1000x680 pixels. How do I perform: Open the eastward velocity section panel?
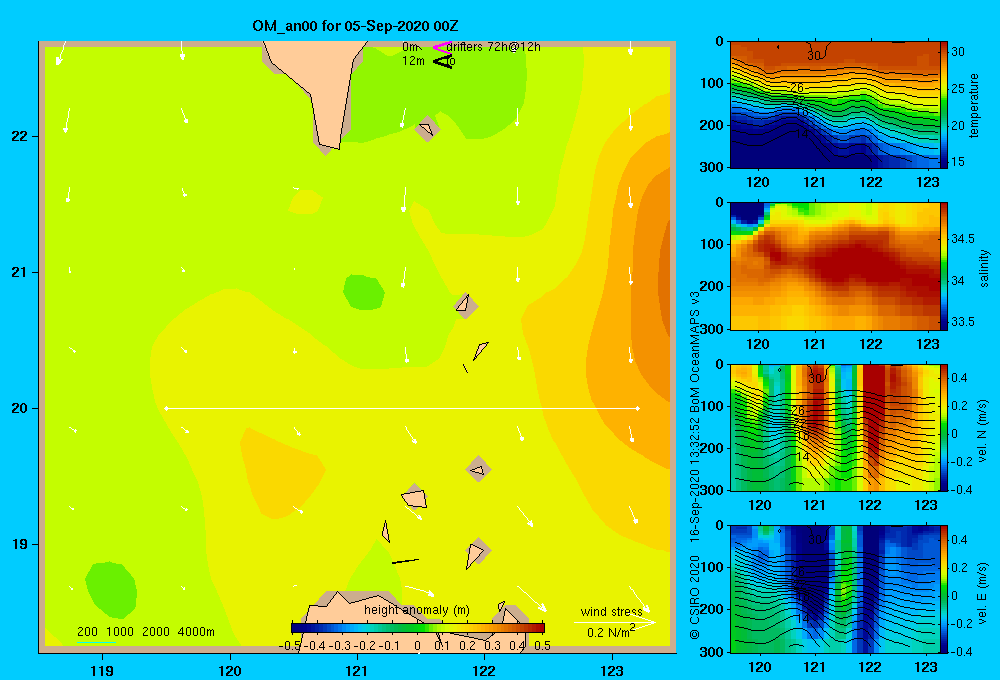pyautogui.click(x=835, y=589)
